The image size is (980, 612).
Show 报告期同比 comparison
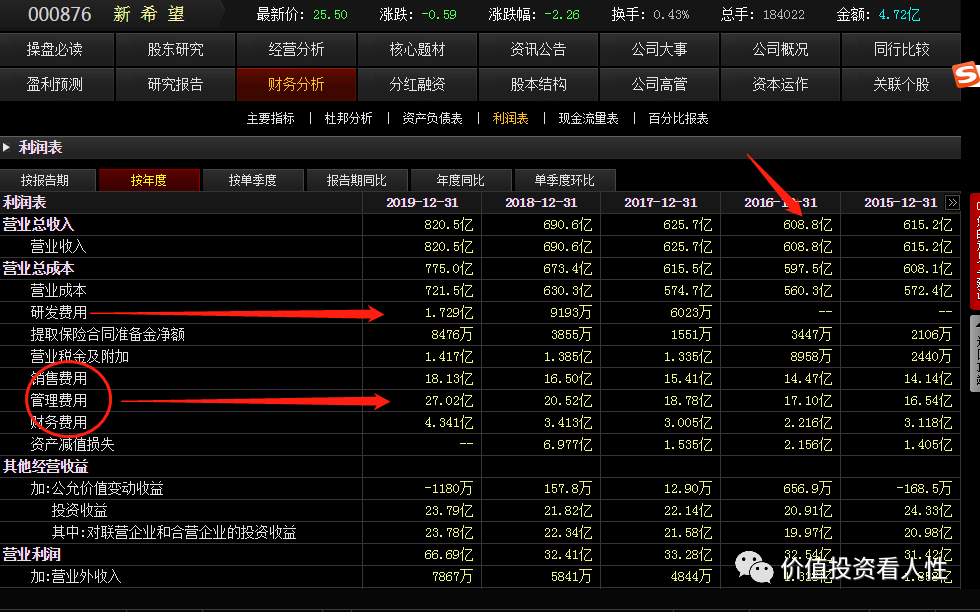coord(356,181)
